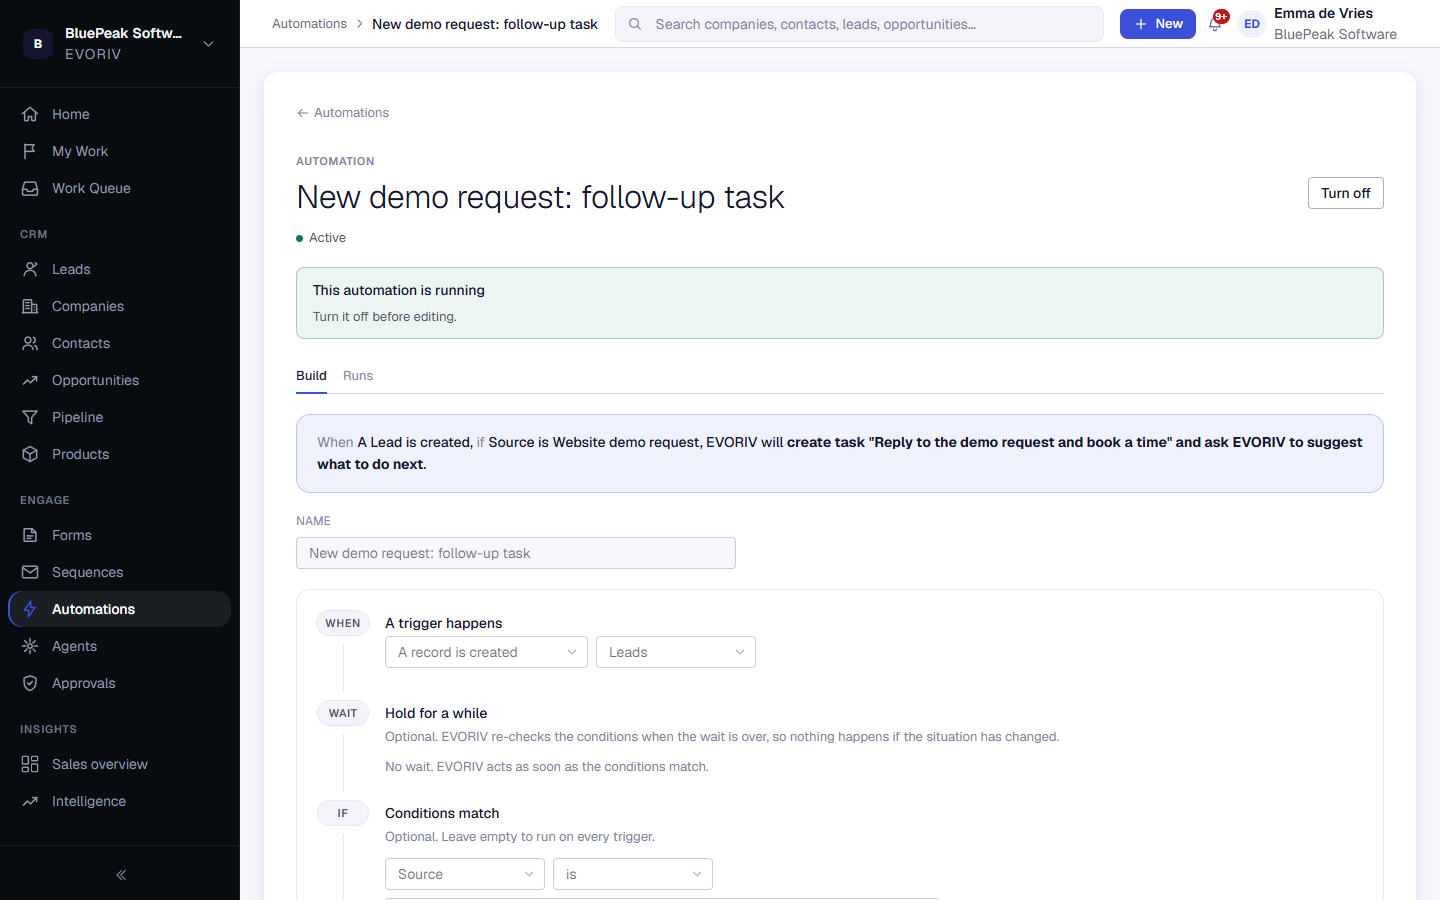Open the 'A record is created' trigger dropdown
1440x900 pixels.
(x=486, y=652)
